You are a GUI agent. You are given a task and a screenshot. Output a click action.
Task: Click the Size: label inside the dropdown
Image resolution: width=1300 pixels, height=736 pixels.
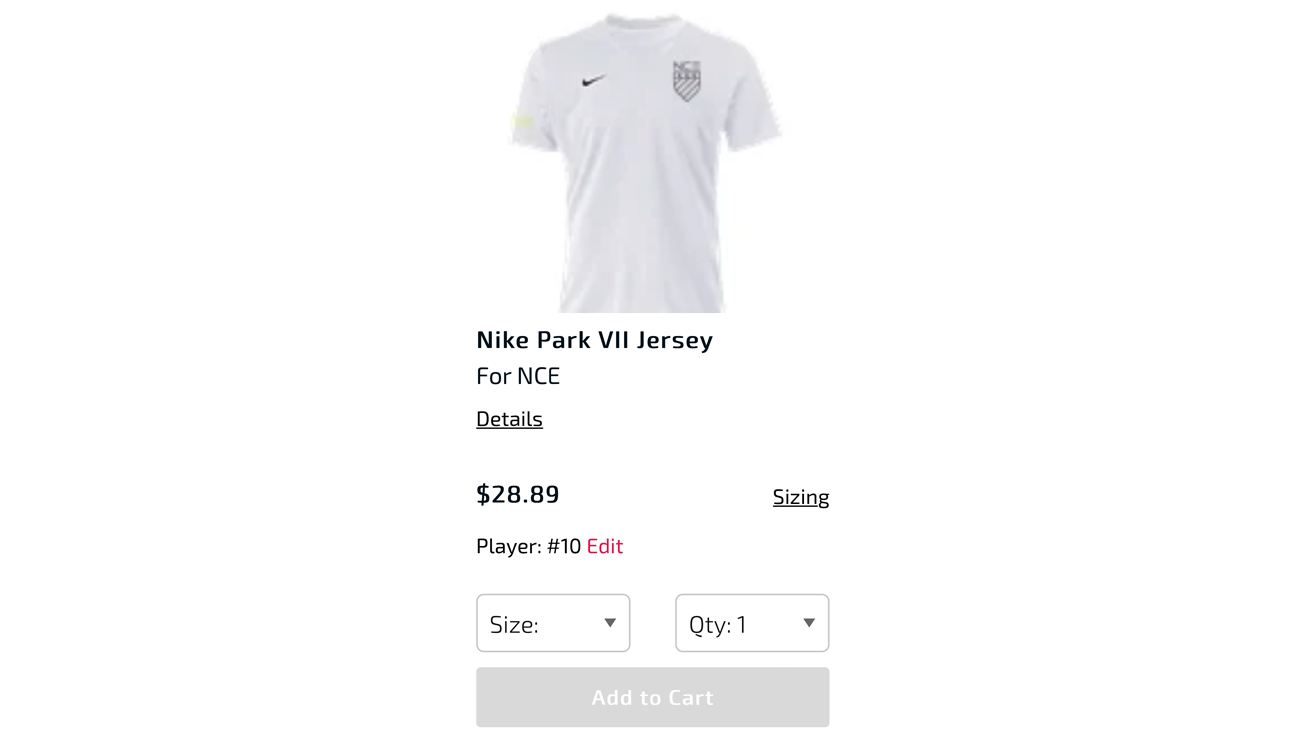point(514,625)
